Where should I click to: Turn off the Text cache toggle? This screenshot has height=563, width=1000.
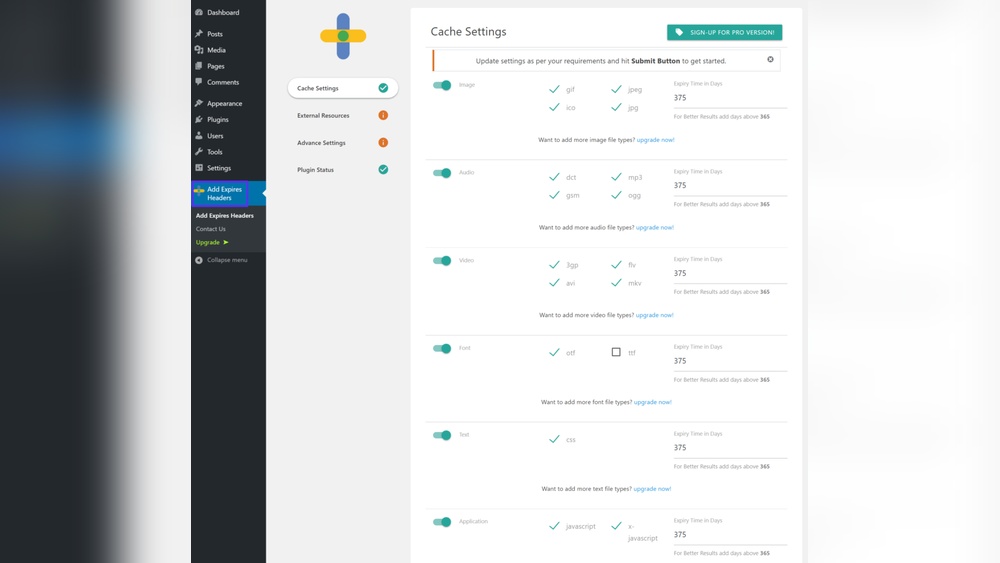[442, 435]
